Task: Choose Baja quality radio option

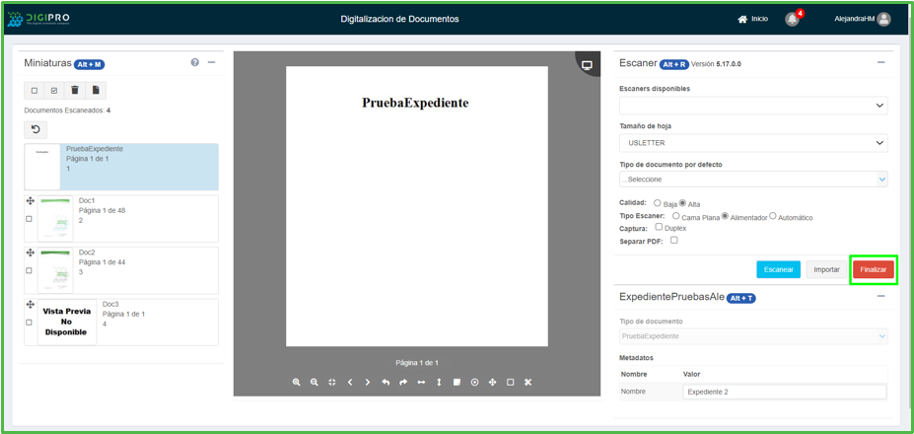Action: pyautogui.click(x=657, y=203)
